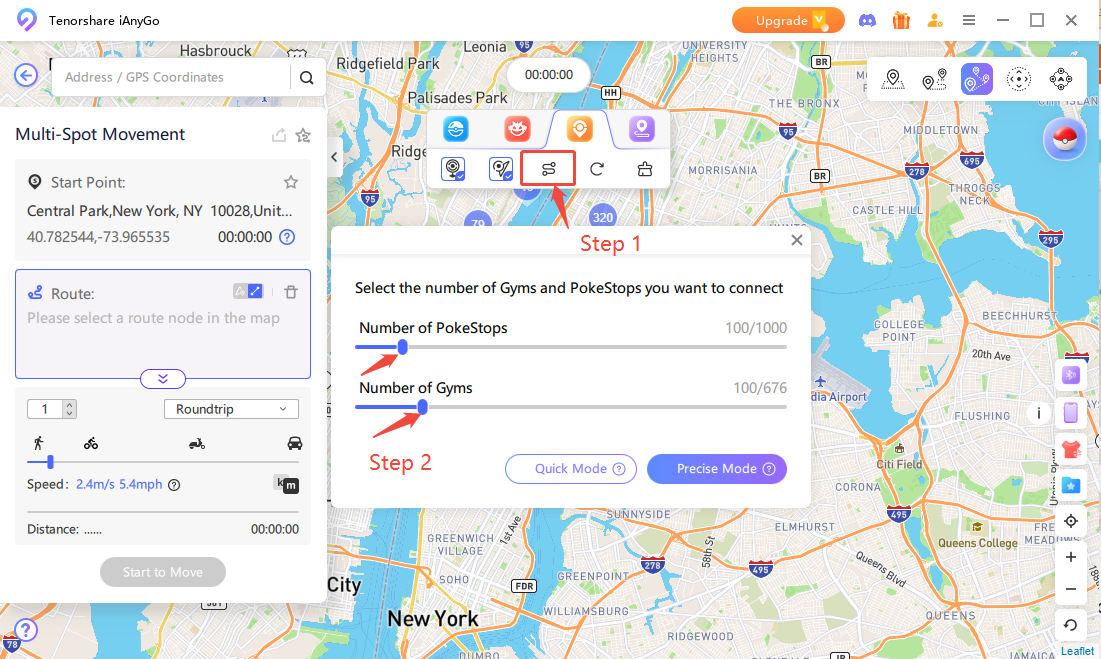The width and height of the screenshot is (1101, 659).
Task: Expand the route panel chevron
Action: 163,379
